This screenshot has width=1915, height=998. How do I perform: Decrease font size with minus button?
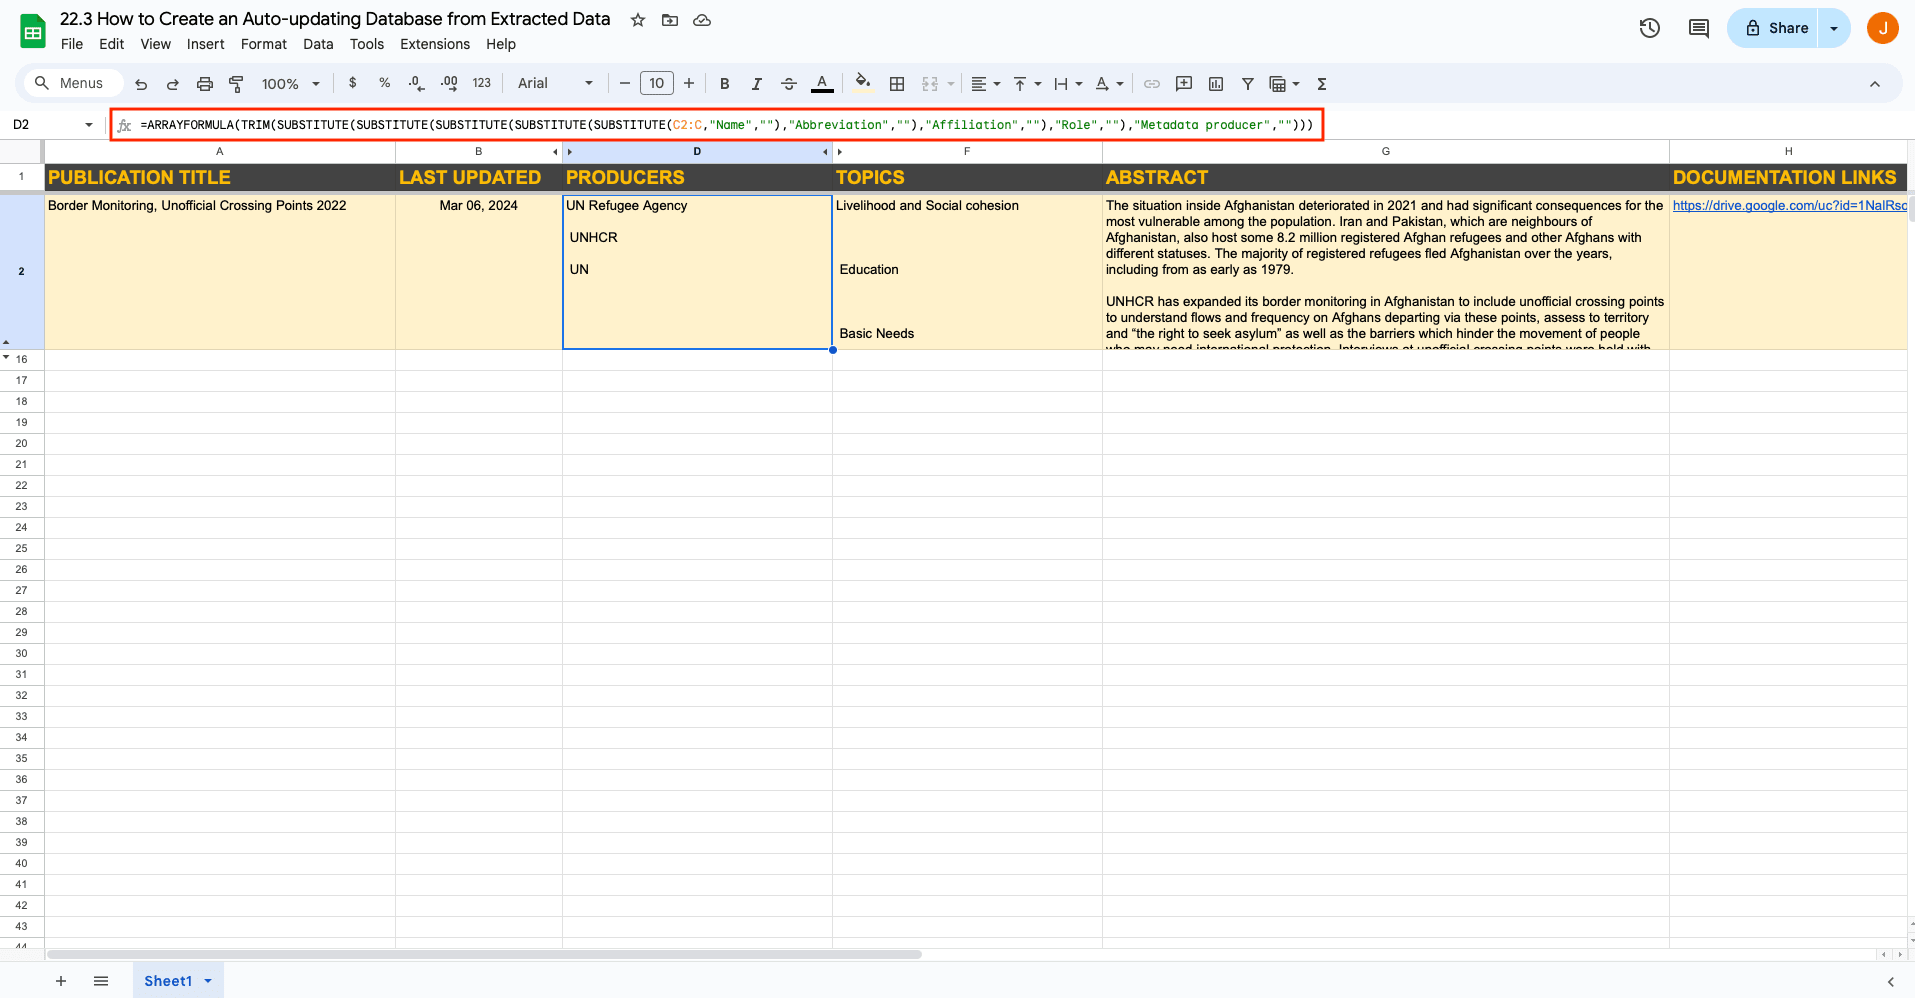coord(625,83)
